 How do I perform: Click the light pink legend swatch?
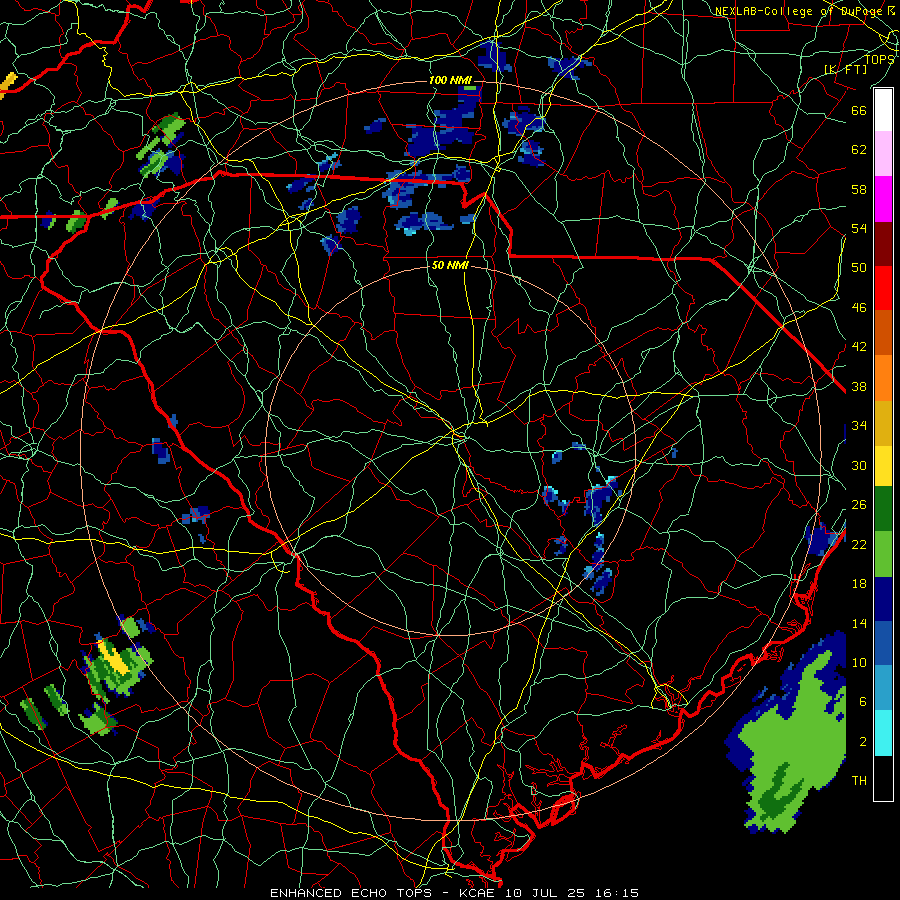(883, 154)
